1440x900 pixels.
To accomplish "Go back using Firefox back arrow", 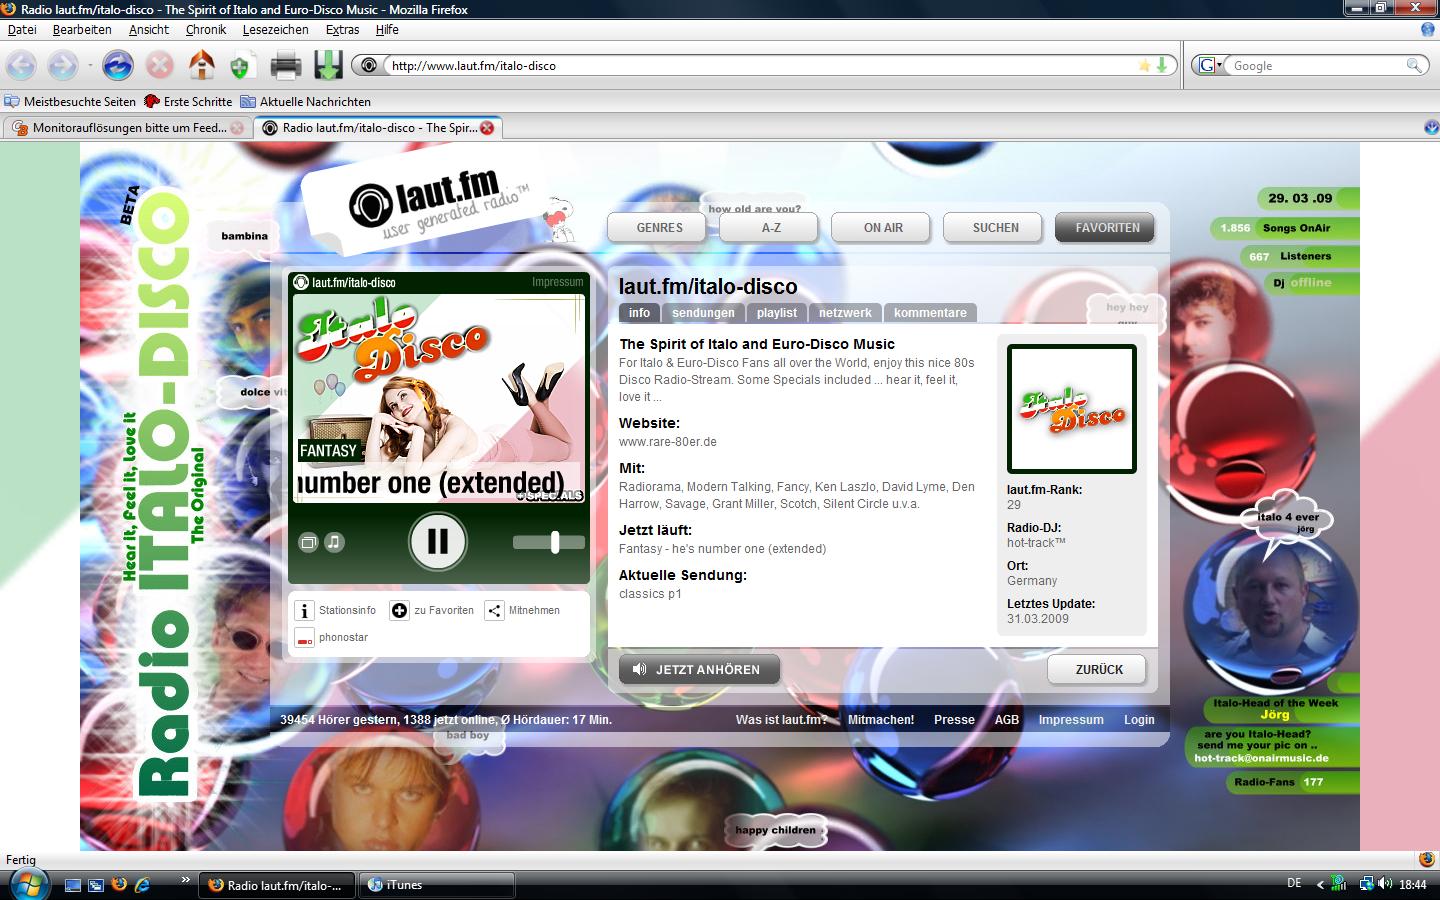I will click(x=21, y=66).
